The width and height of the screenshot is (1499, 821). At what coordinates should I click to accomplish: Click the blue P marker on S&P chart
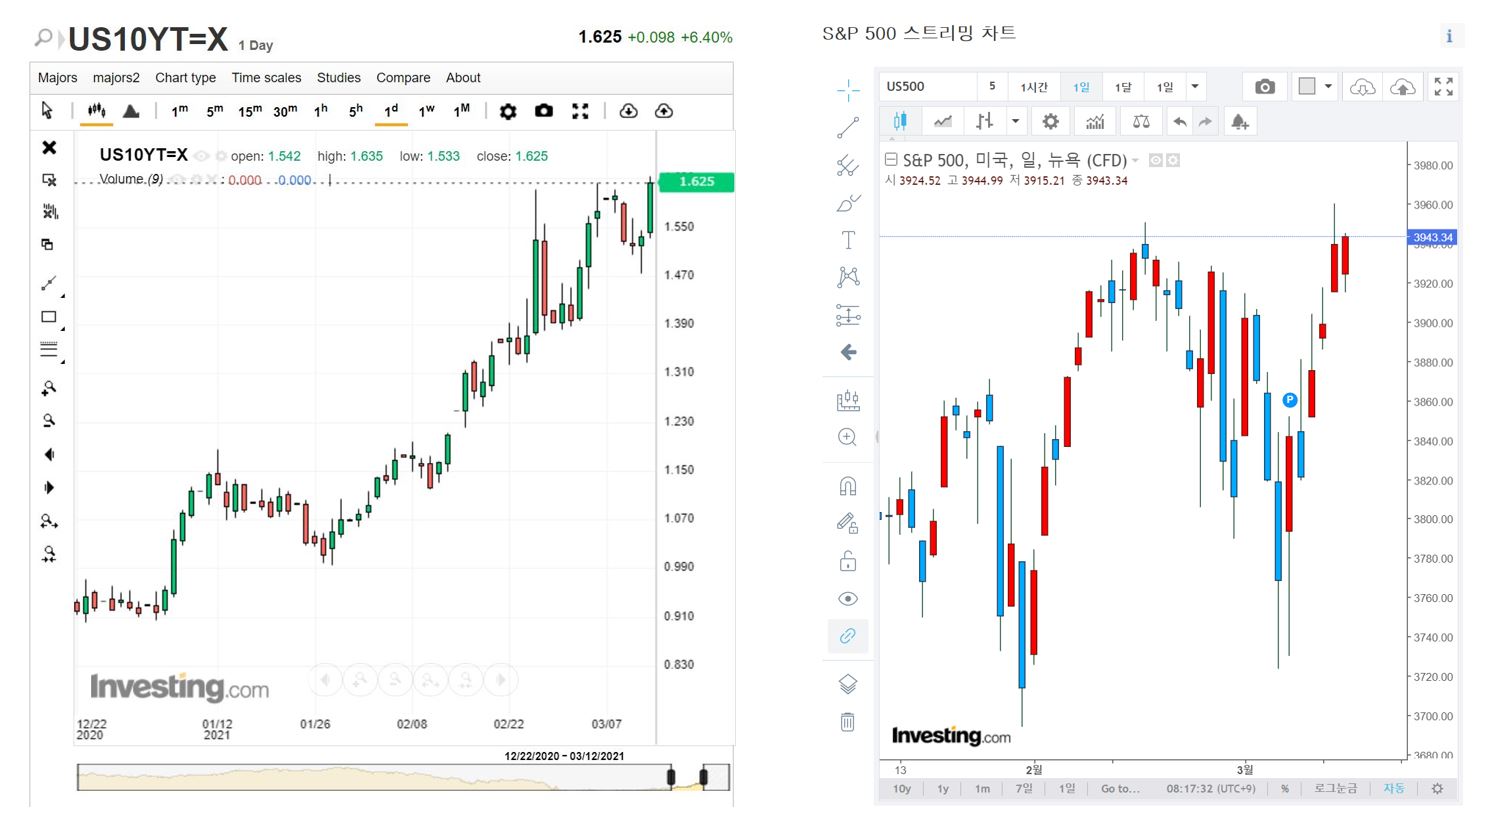pos(1290,400)
